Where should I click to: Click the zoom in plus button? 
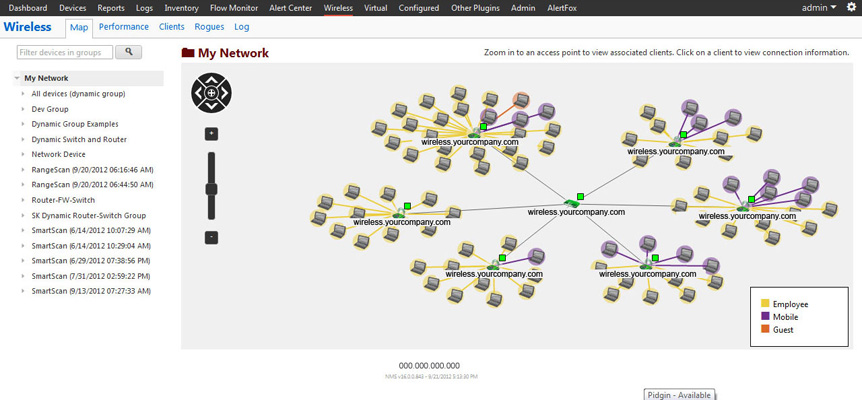coord(211,134)
